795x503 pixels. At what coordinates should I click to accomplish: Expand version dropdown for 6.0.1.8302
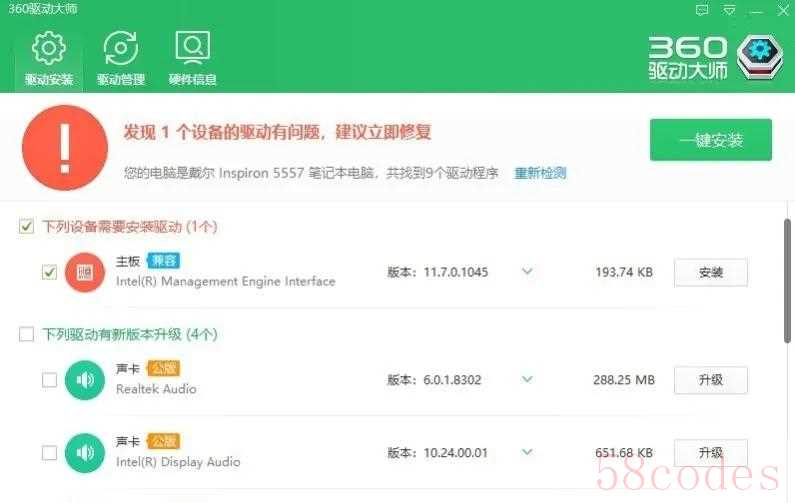527,379
